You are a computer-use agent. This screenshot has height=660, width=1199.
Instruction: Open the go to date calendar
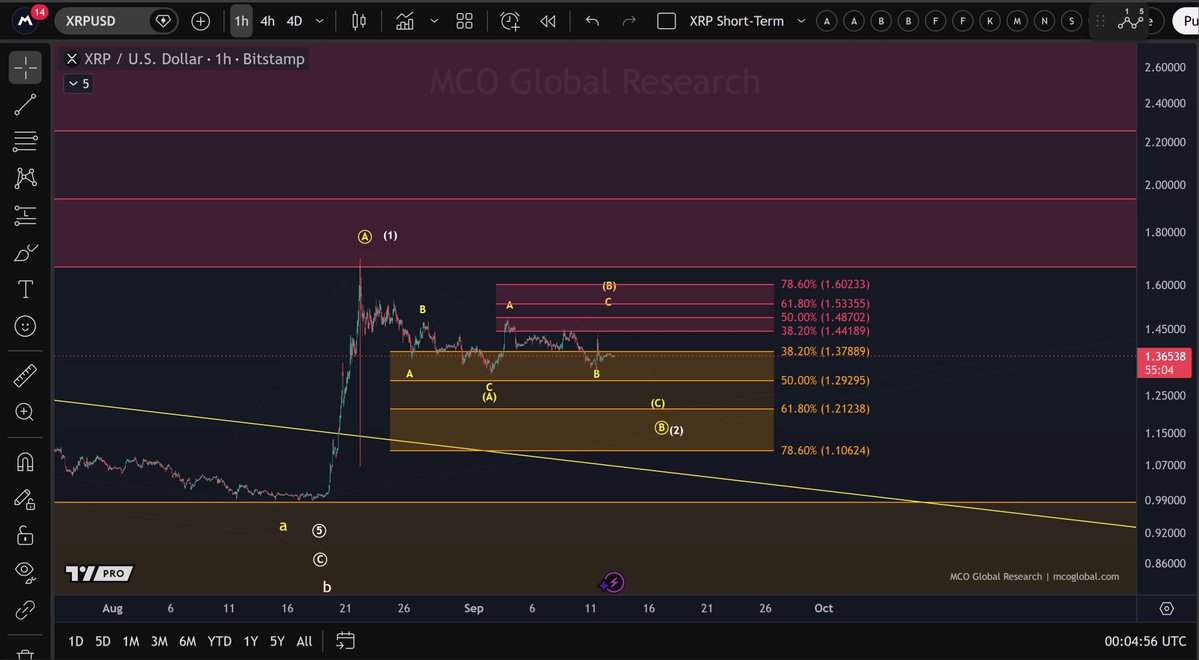pyautogui.click(x=346, y=641)
